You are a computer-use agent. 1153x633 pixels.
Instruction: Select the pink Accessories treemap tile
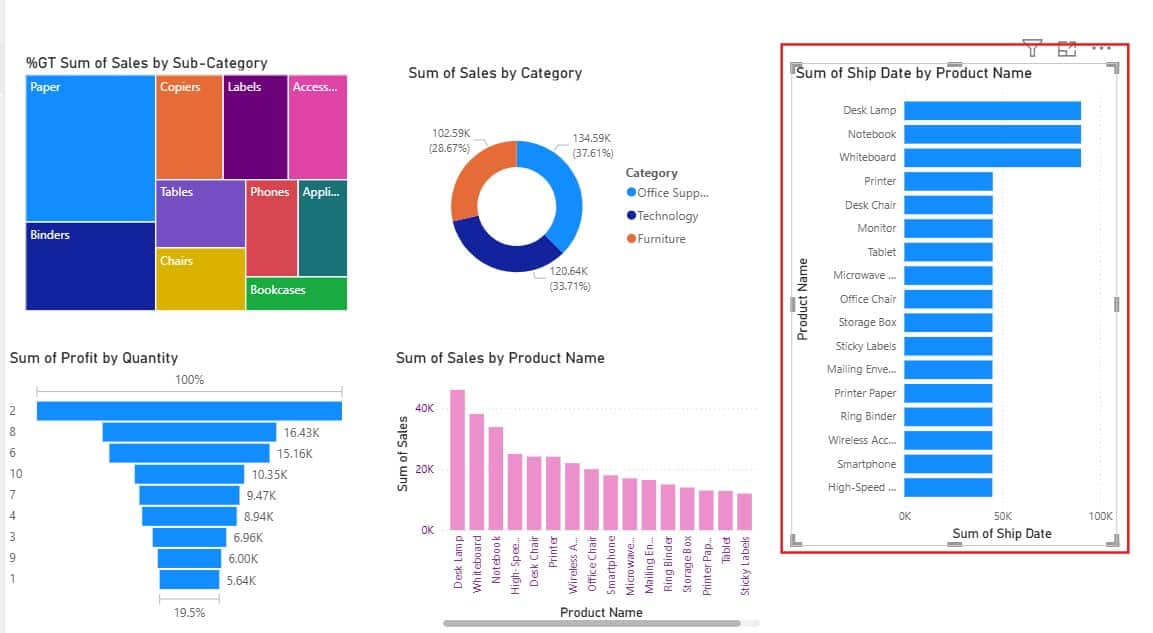pos(318,127)
